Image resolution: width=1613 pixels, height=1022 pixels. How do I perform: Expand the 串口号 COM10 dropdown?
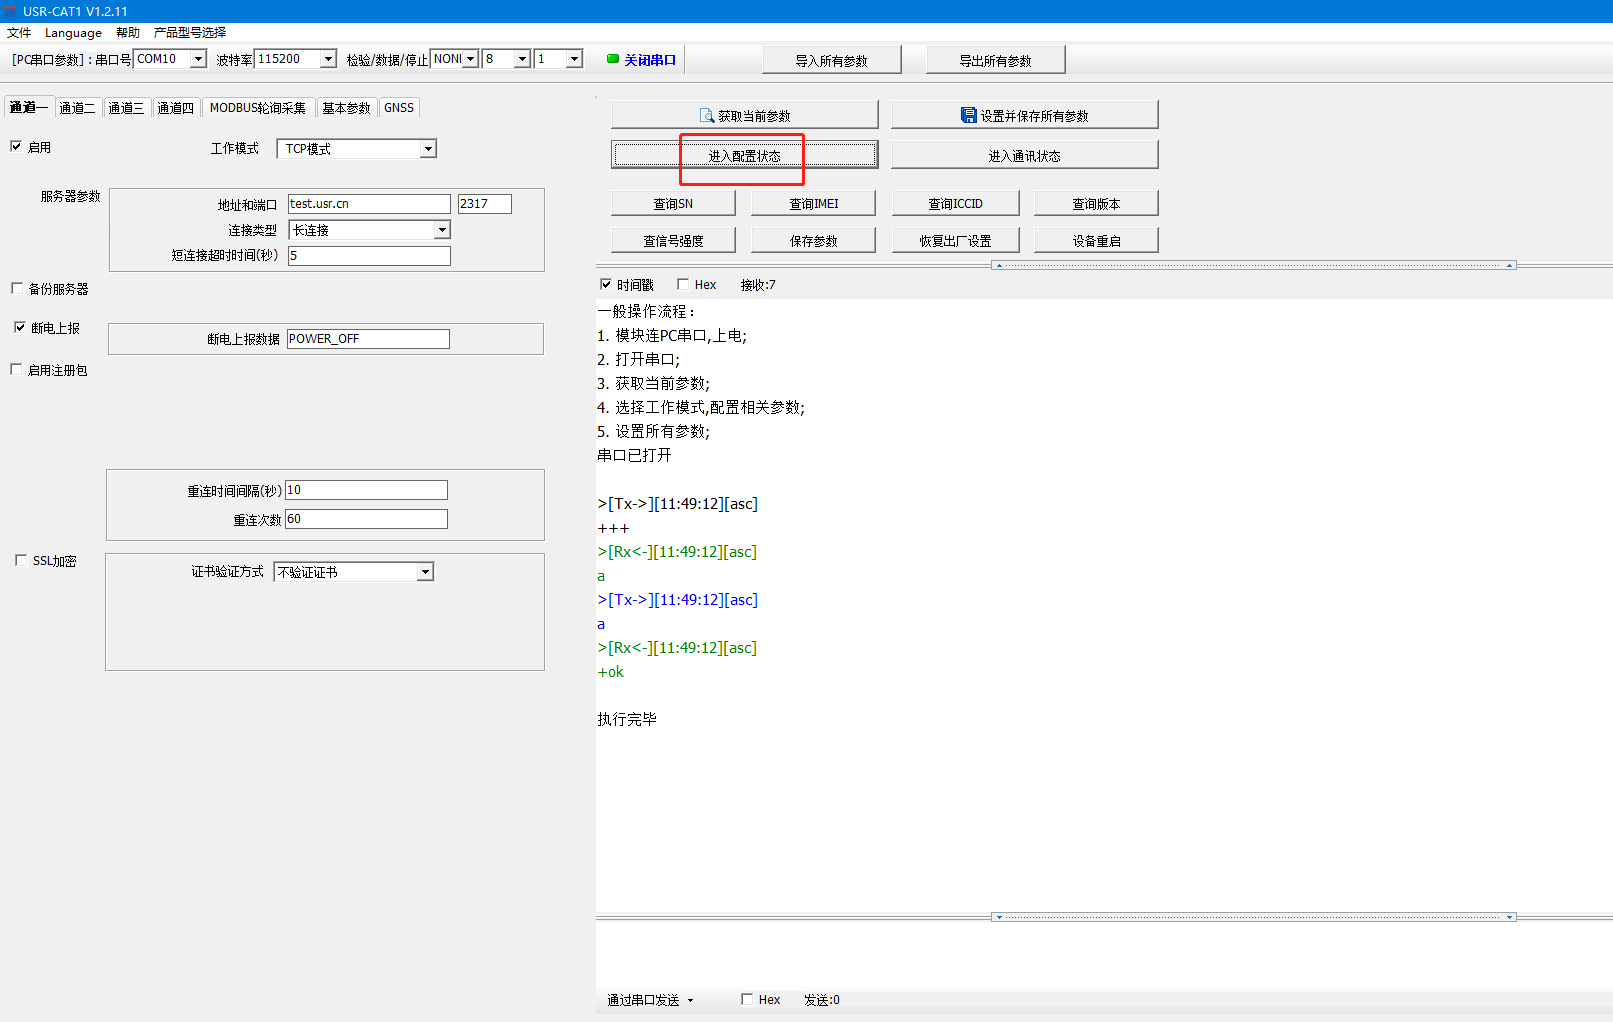pyautogui.click(x=198, y=59)
